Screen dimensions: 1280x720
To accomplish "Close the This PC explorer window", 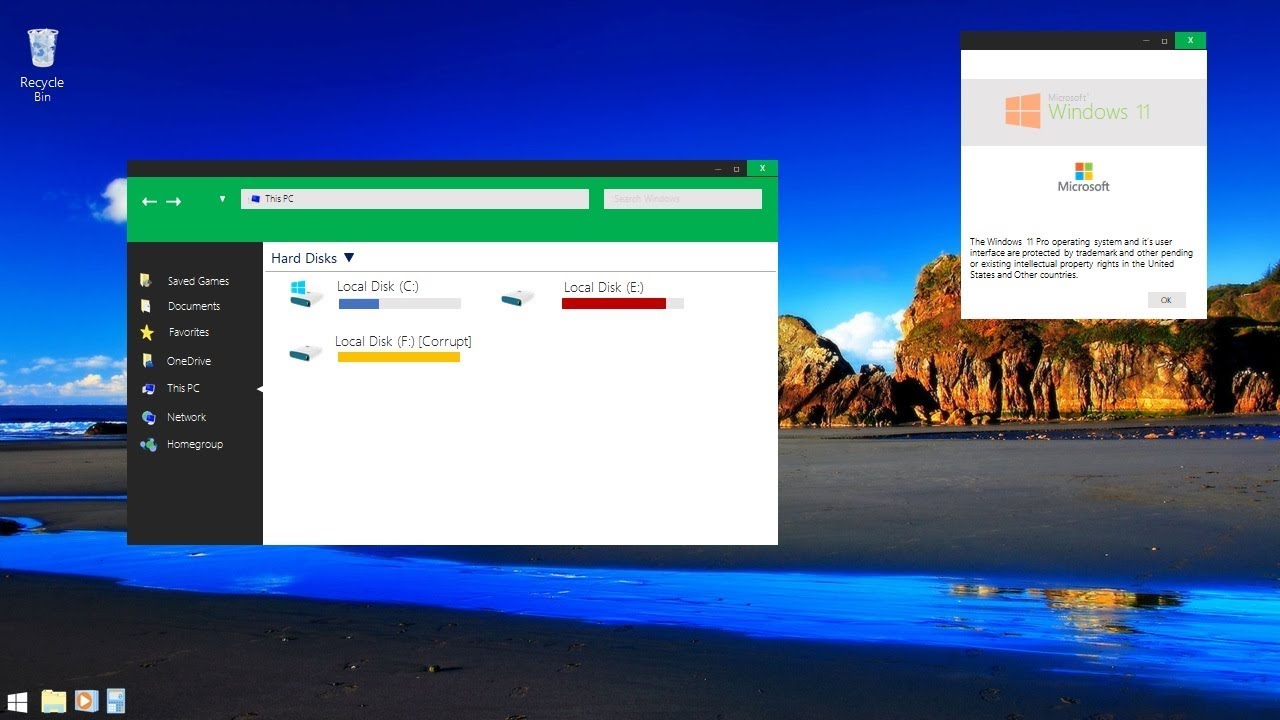I will 762,169.
